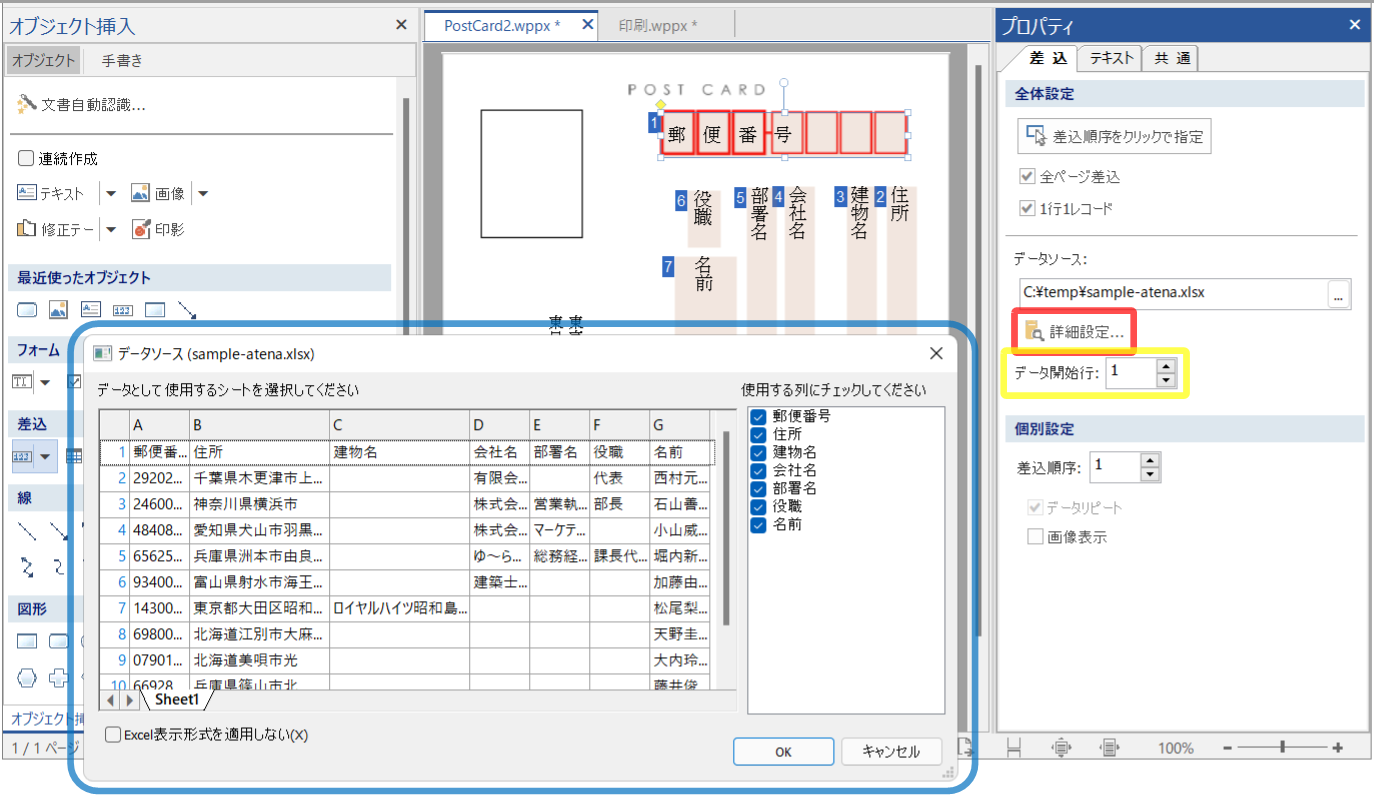The width and height of the screenshot is (1374, 799).
Task: Click the fit-width icon in status bar
Action: pyautogui.click(x=1014, y=747)
